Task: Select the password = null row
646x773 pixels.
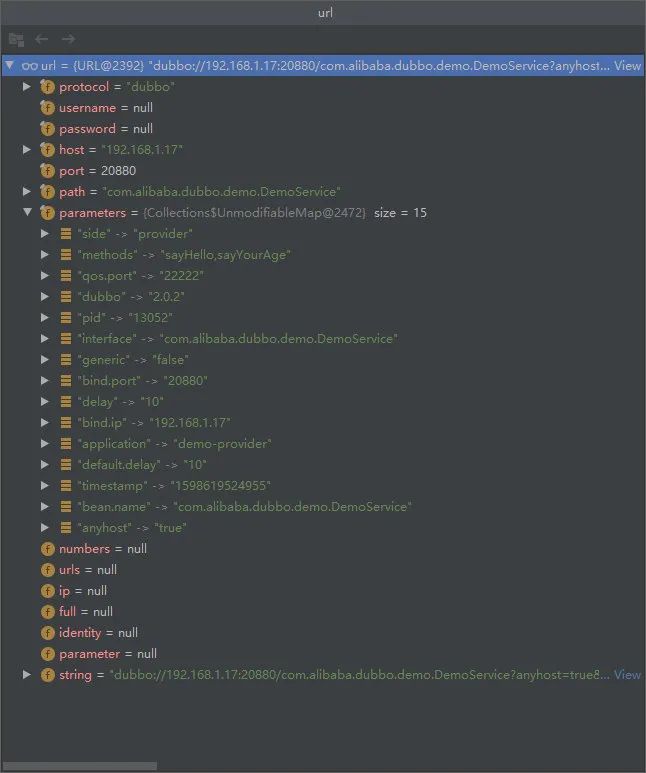Action: coord(323,129)
